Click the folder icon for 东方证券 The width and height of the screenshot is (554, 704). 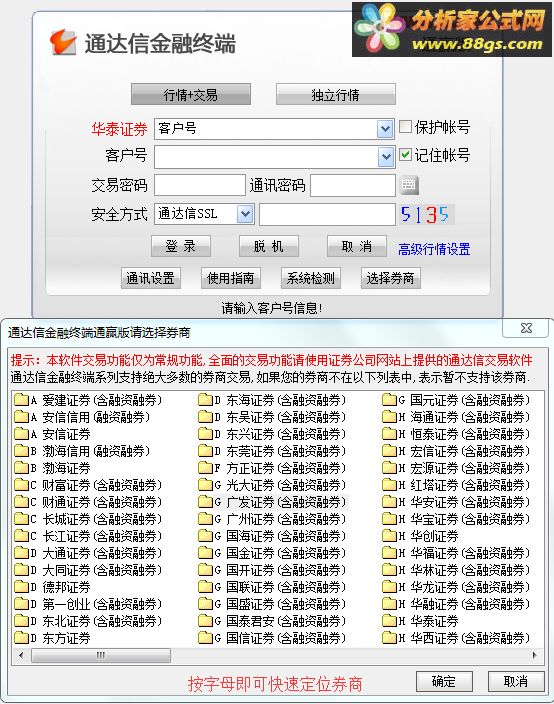21,638
